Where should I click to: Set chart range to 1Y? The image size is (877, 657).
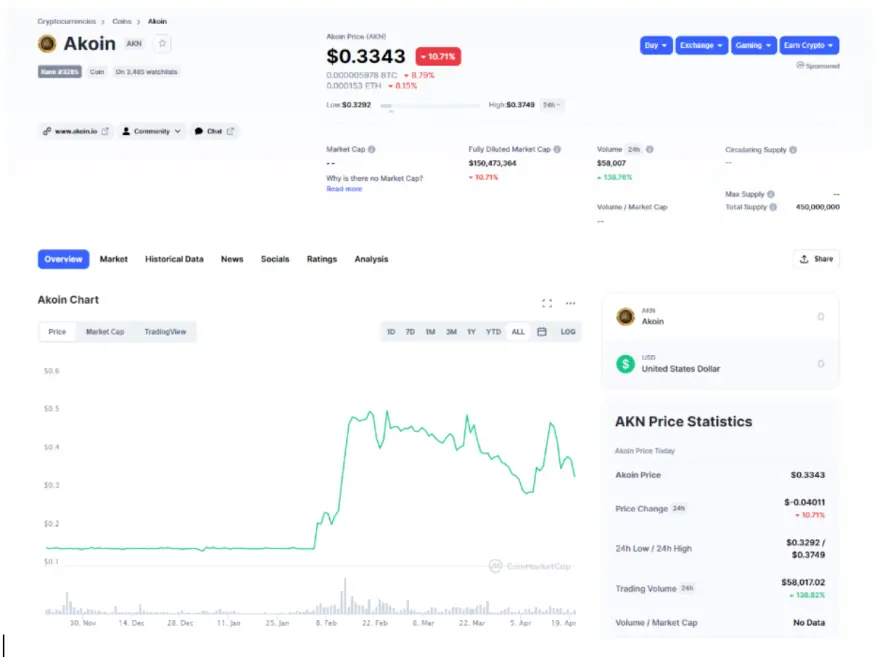coord(471,332)
